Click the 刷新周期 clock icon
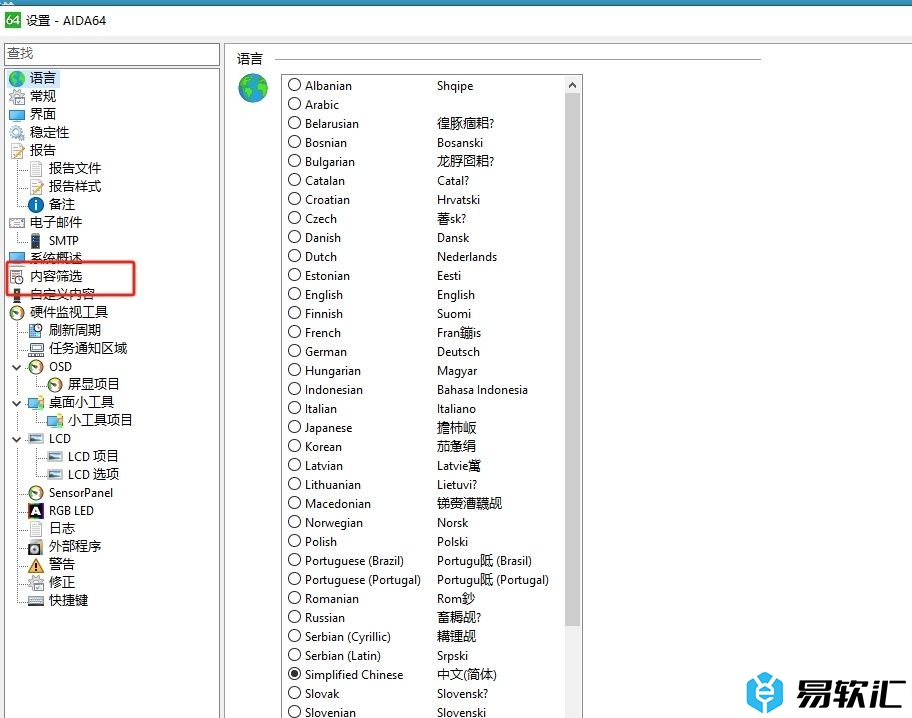The height and width of the screenshot is (718, 912). pos(36,330)
